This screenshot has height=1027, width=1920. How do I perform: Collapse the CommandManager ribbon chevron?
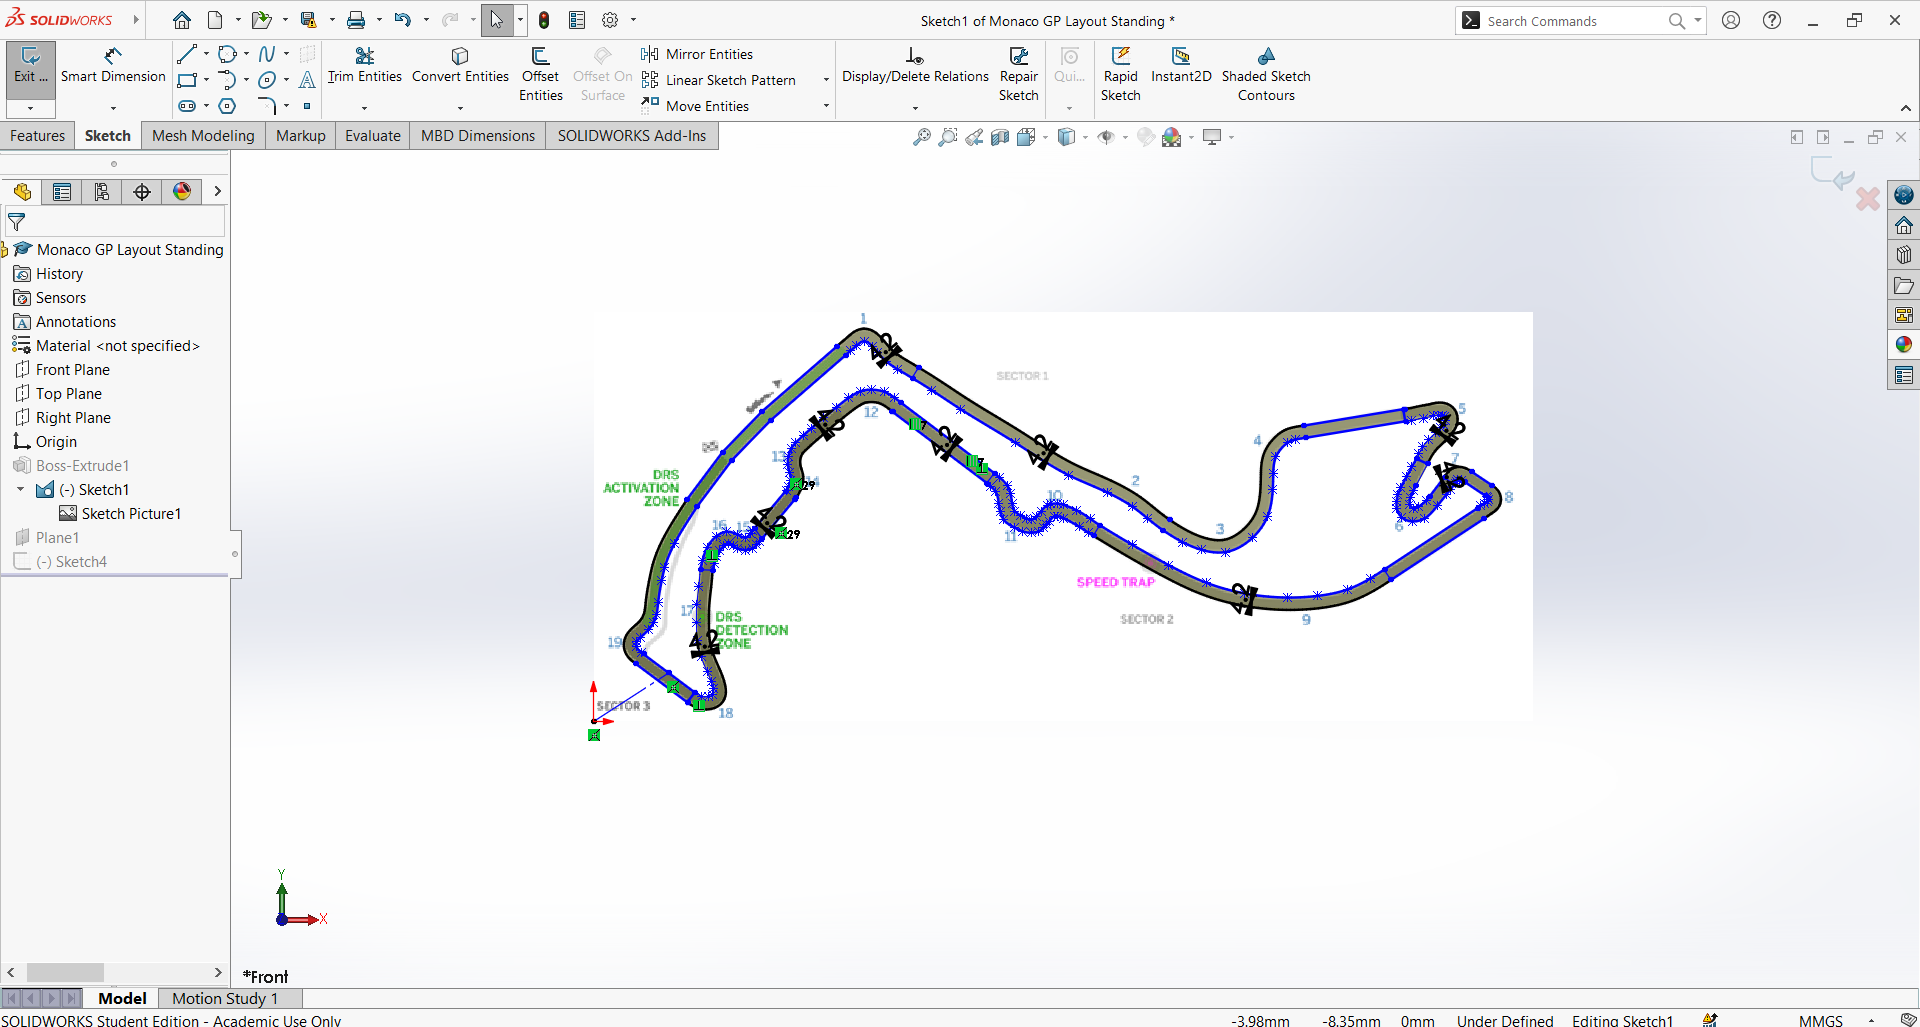1906,108
